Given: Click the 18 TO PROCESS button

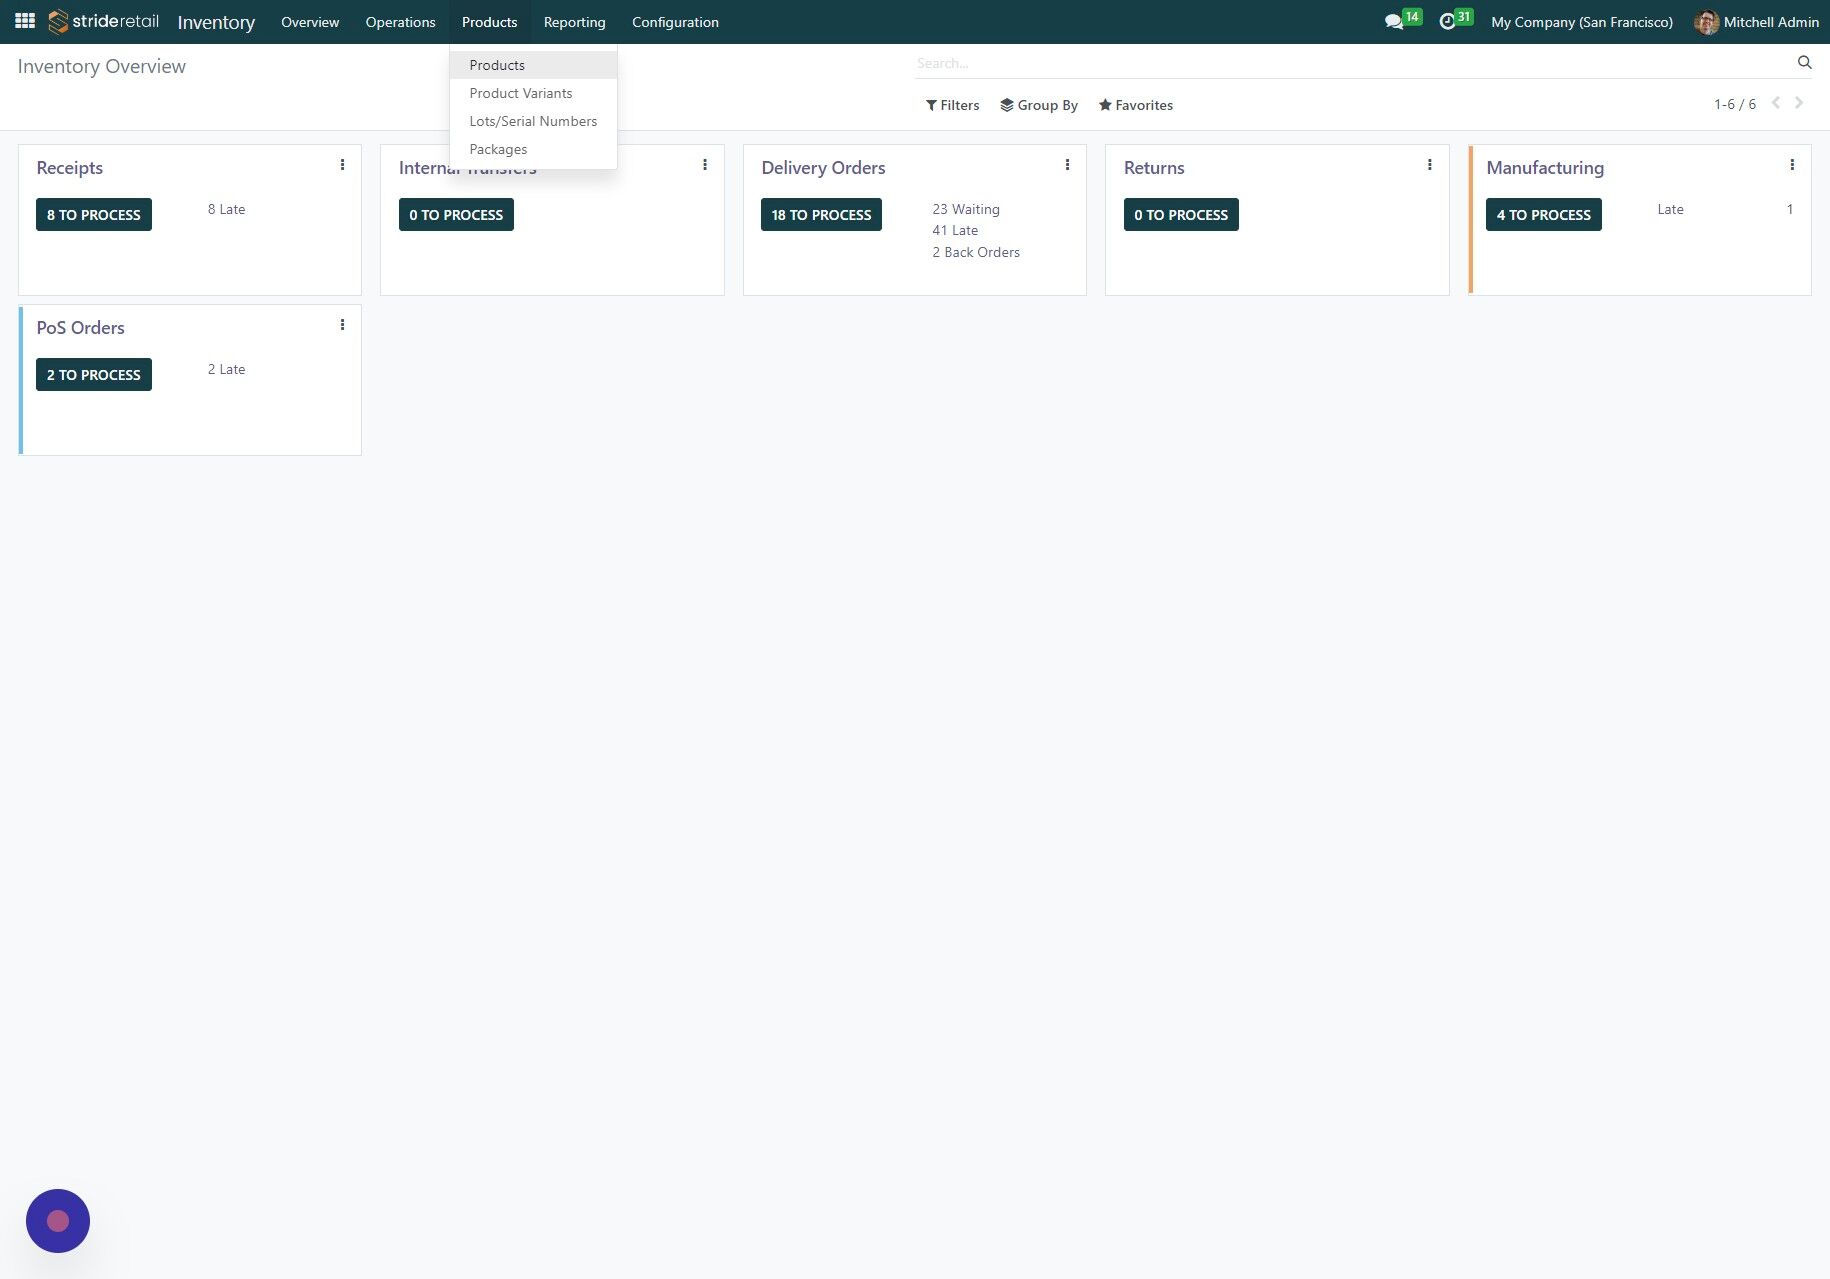Looking at the screenshot, I should click(821, 214).
